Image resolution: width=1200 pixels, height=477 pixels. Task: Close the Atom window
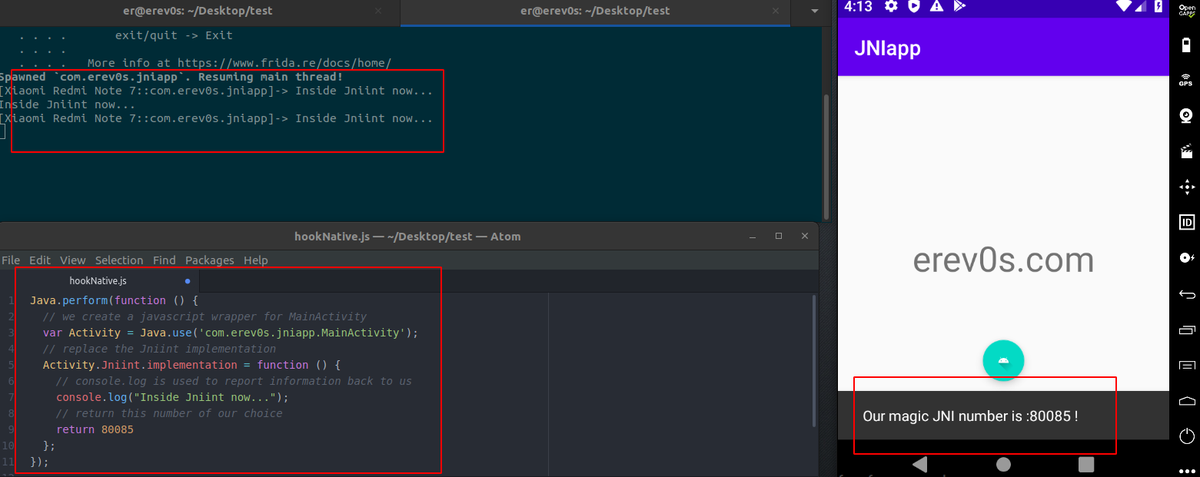click(x=805, y=237)
